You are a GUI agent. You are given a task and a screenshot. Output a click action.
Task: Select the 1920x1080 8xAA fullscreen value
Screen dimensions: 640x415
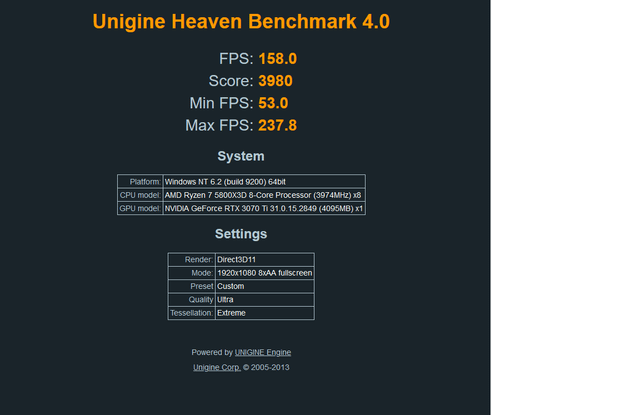(264, 273)
